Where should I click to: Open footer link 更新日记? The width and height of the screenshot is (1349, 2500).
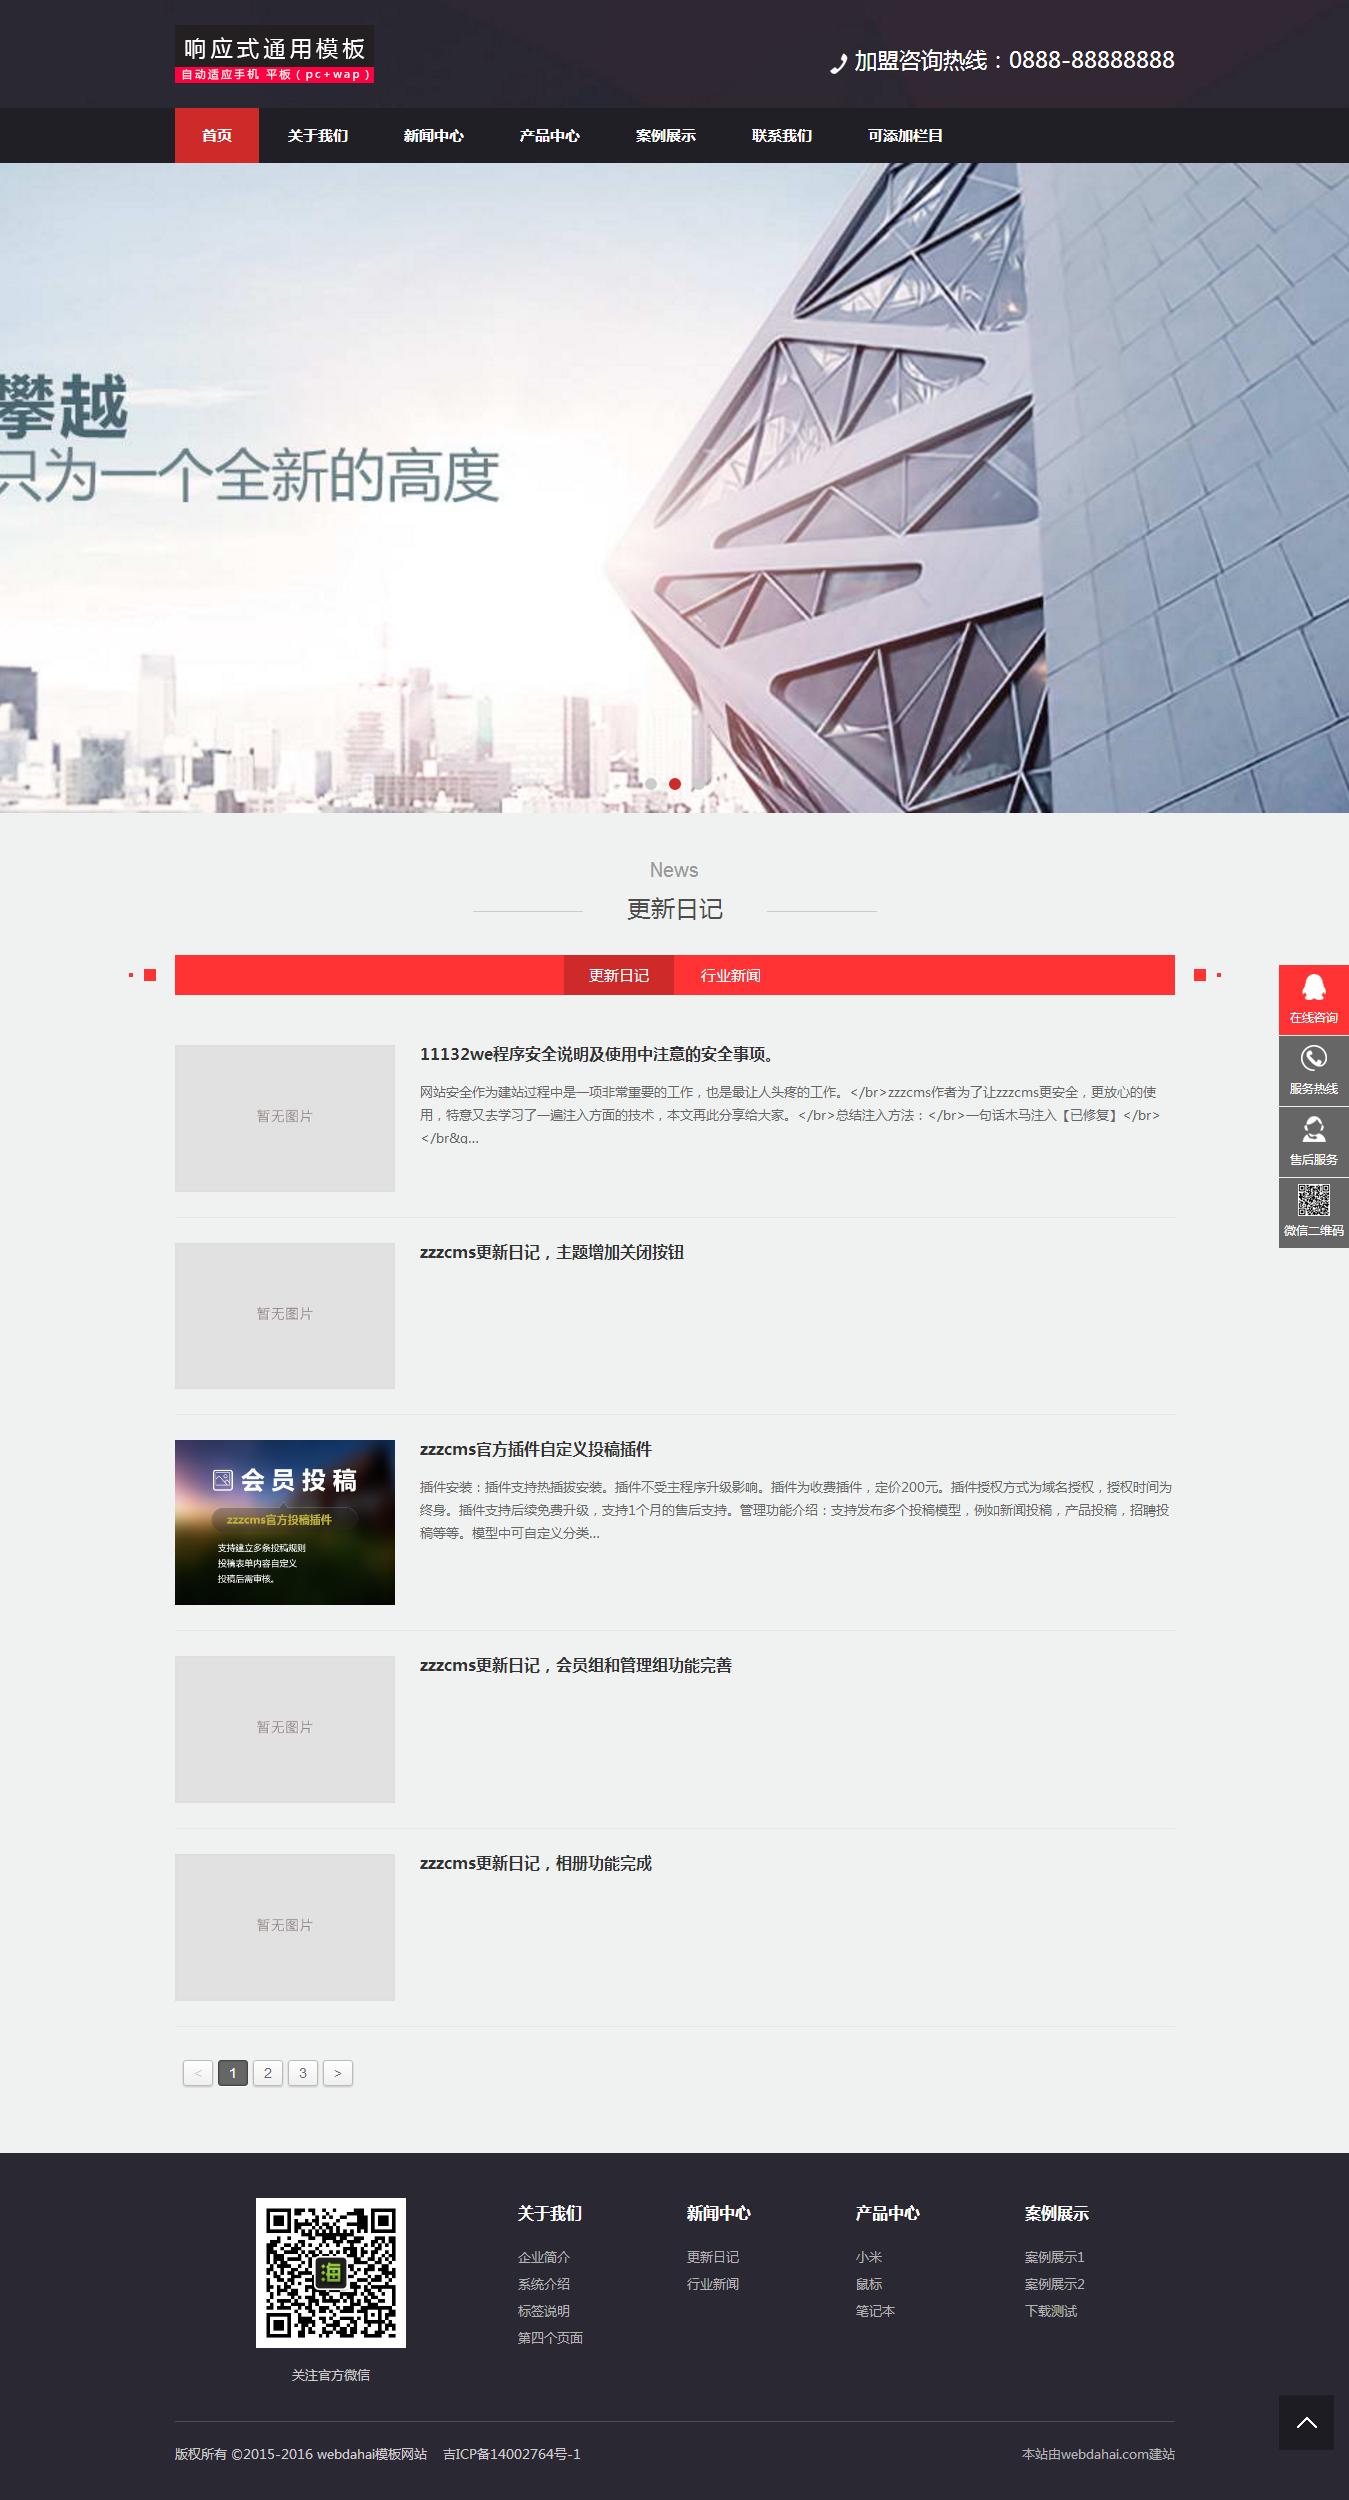(713, 2257)
